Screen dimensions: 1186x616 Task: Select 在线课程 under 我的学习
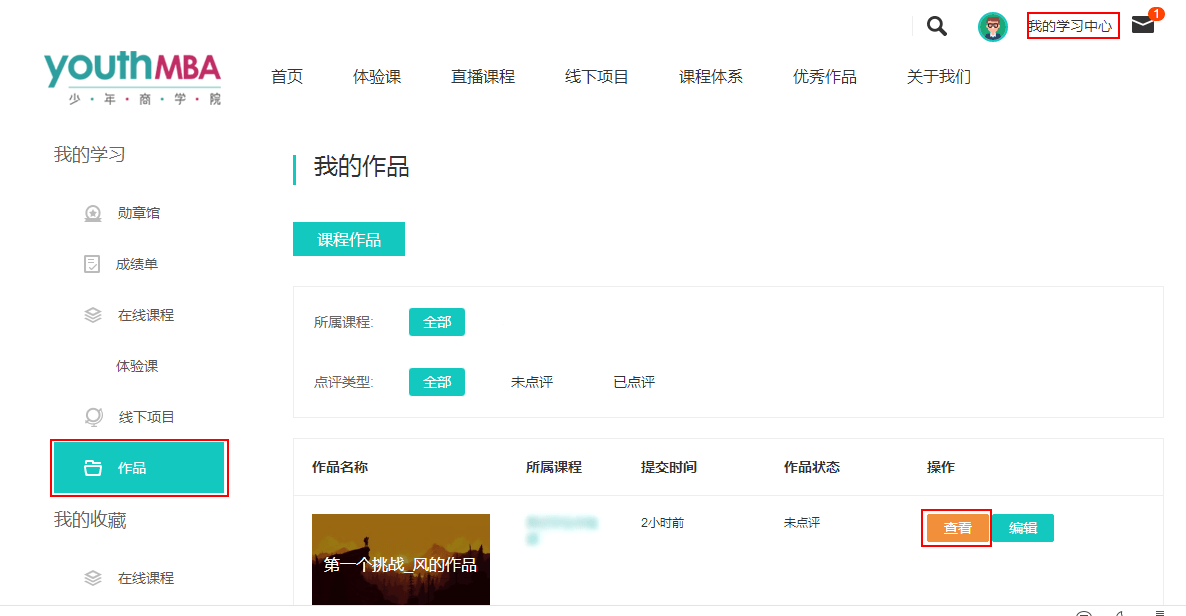coord(146,315)
